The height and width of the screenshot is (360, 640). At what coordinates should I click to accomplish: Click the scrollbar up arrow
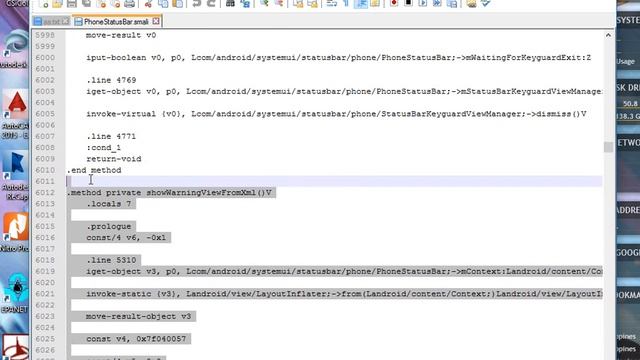608,36
